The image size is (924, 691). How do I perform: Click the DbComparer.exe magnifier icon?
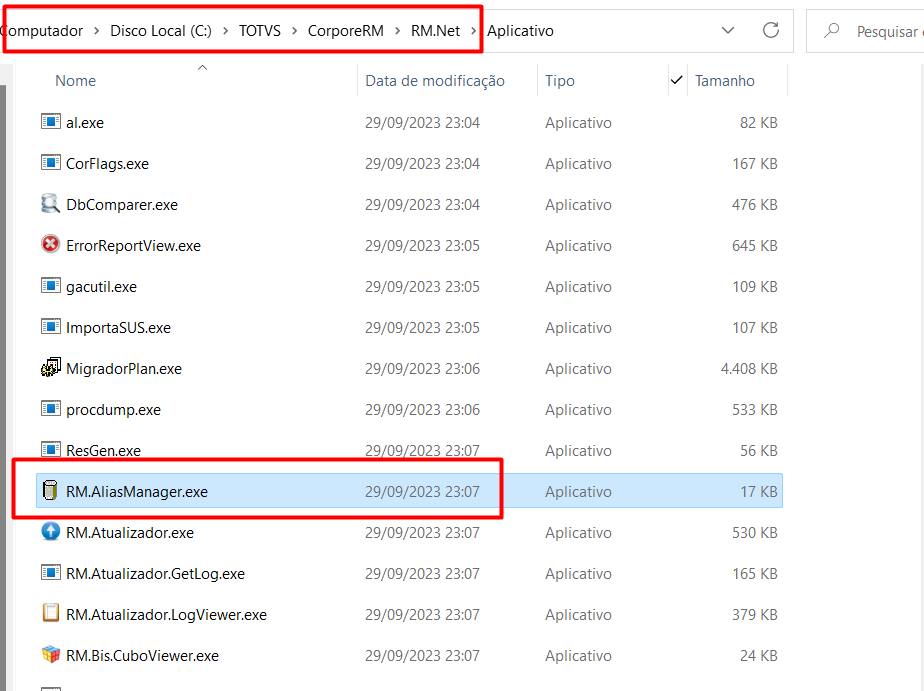coord(51,204)
